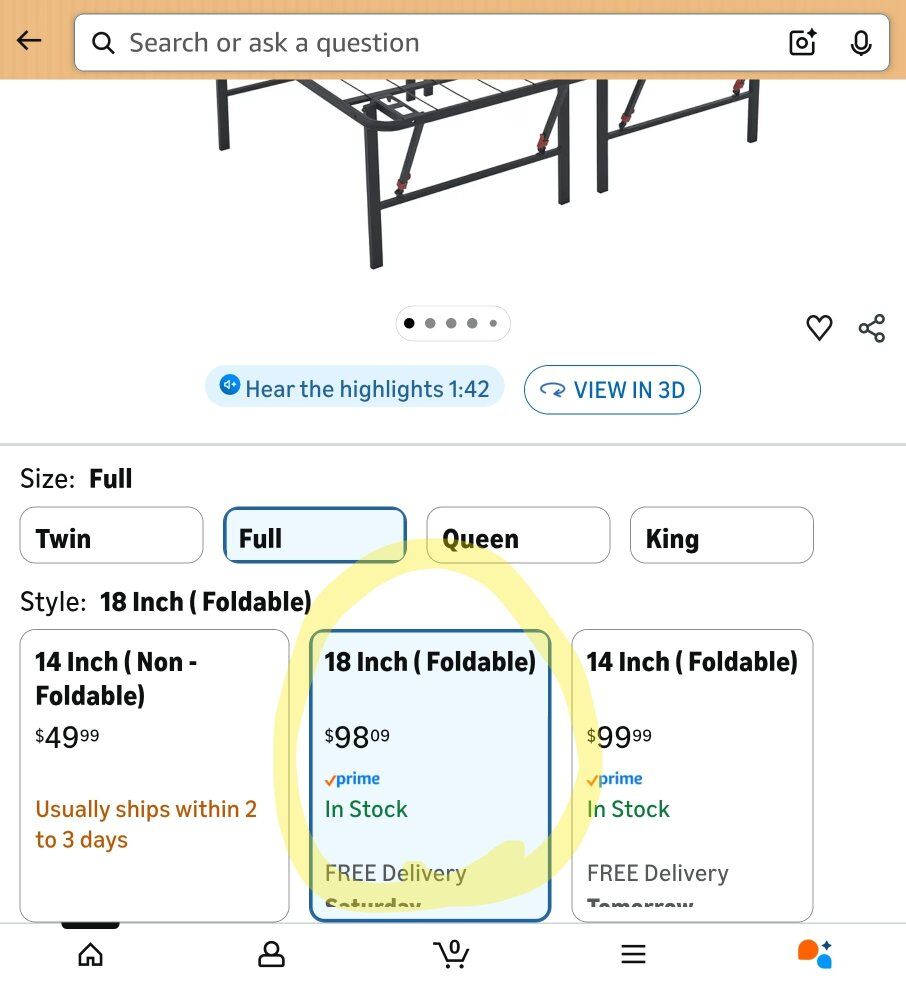Open the shopping cart icon
The image size is (906, 986).
pos(452,954)
